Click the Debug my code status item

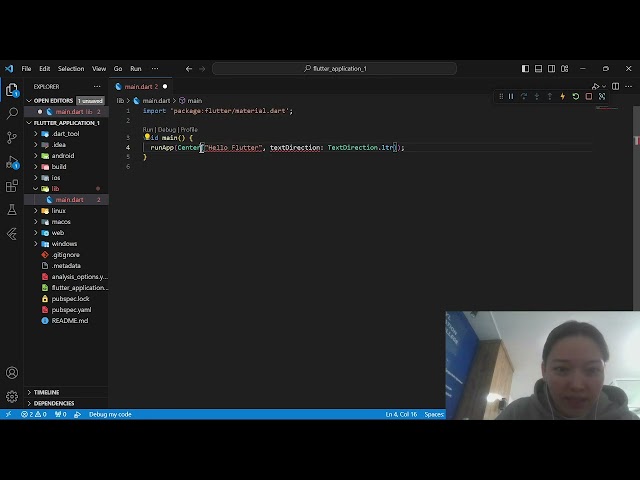110,414
